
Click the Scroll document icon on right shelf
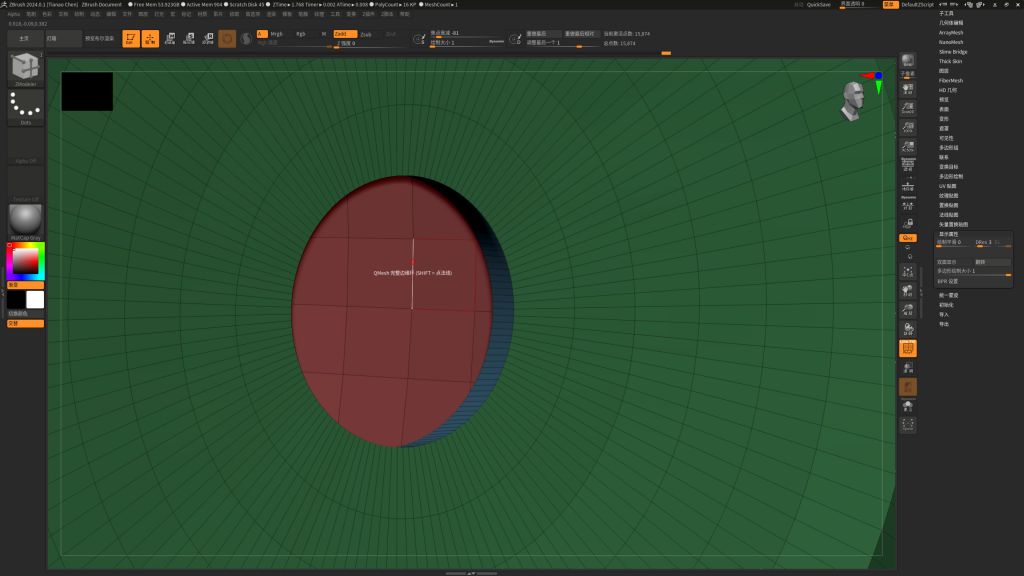908,89
